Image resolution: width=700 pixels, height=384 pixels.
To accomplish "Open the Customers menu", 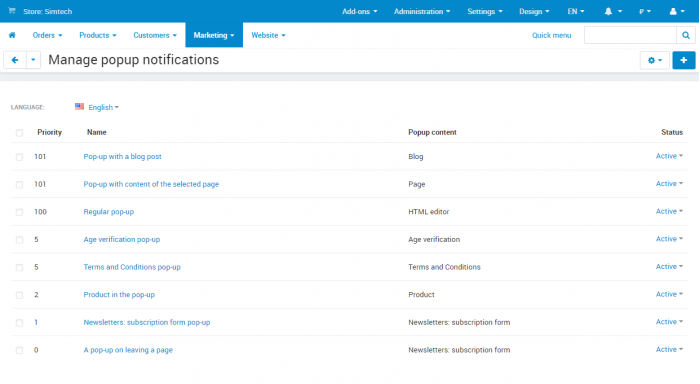I will click(x=155, y=35).
